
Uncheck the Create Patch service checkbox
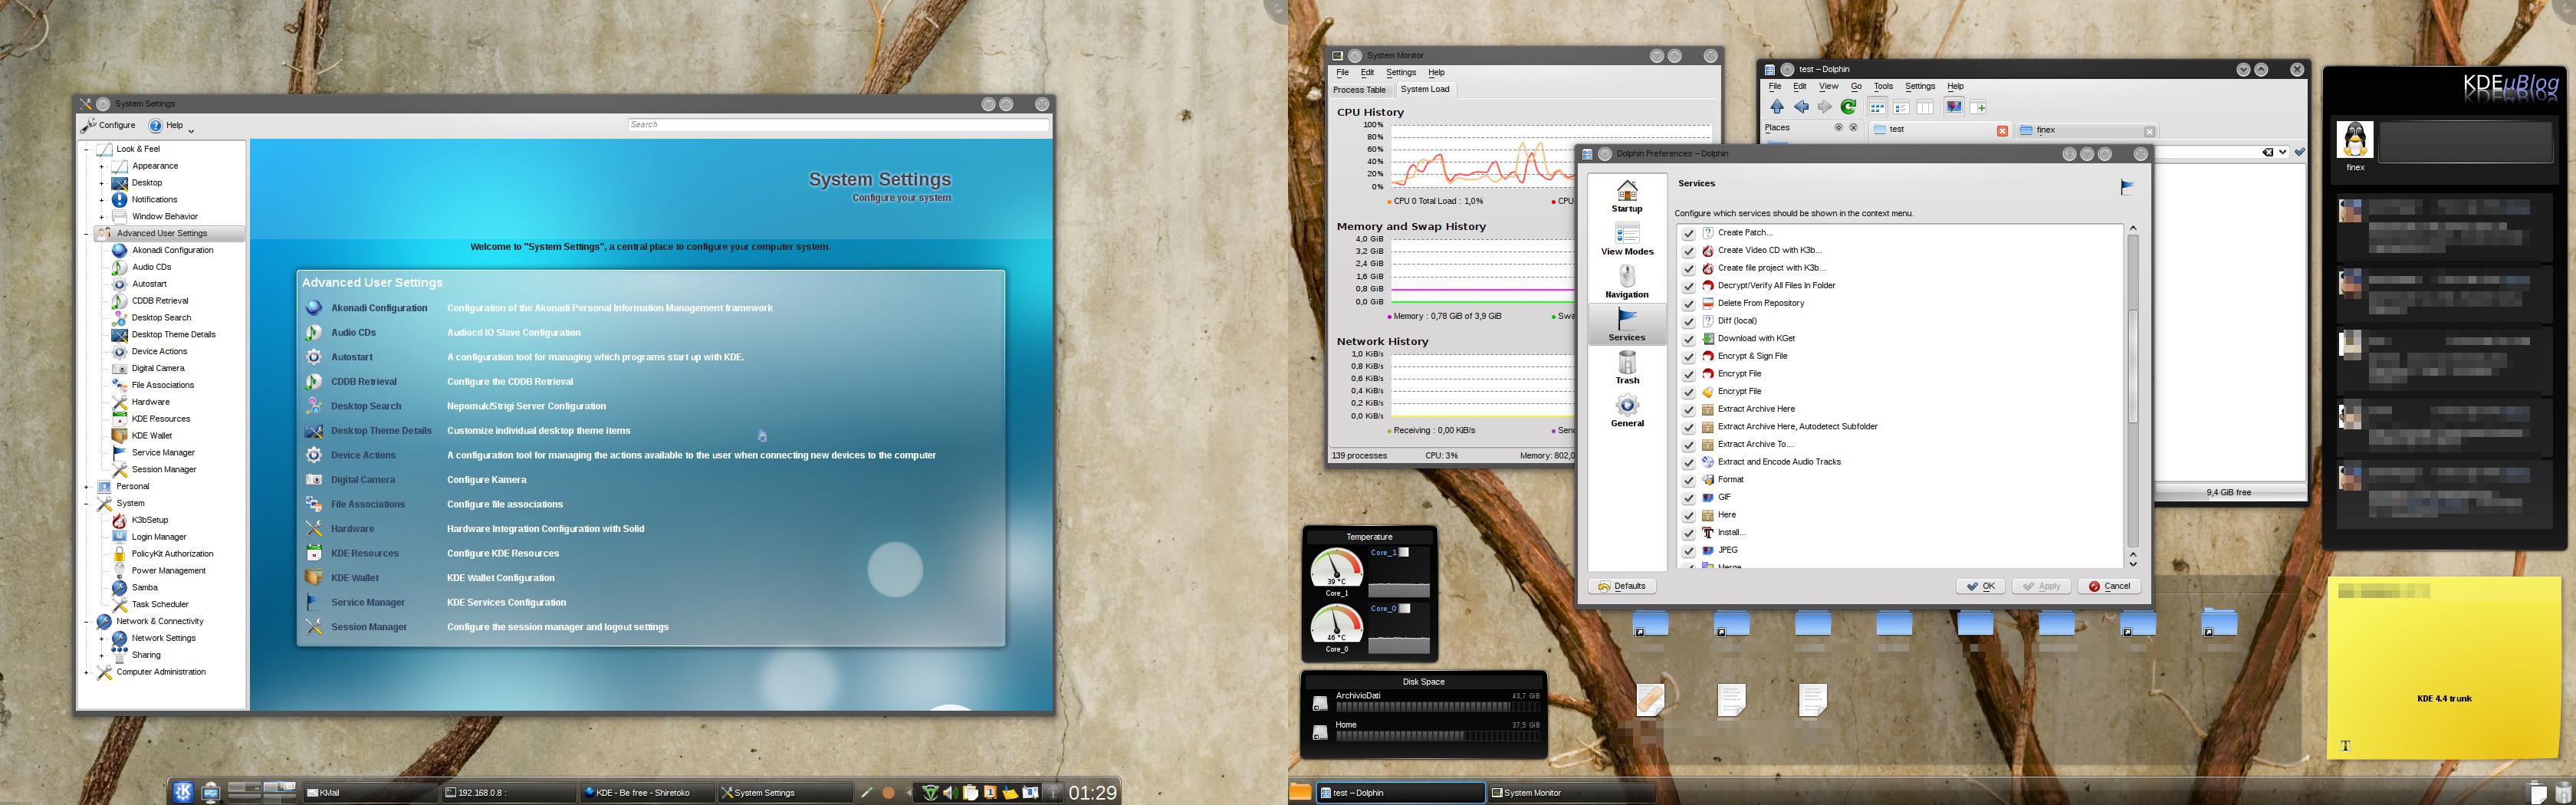pyautogui.click(x=1688, y=233)
